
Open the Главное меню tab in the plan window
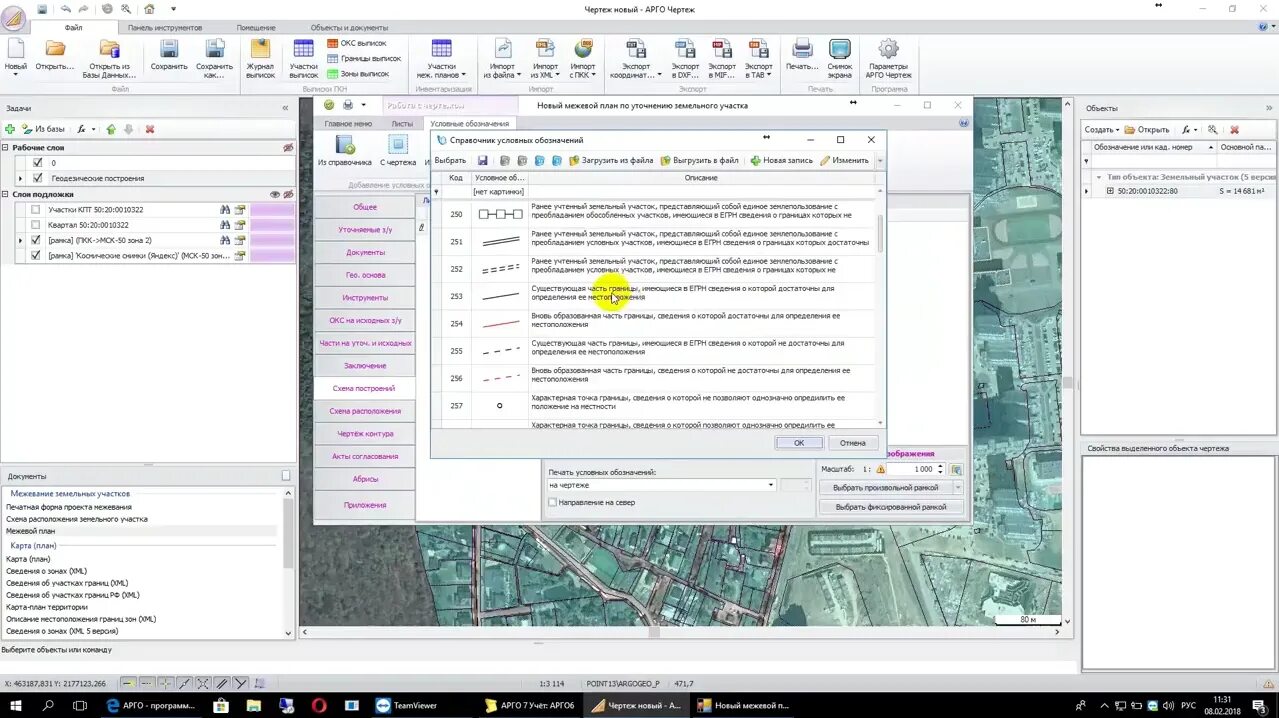pyautogui.click(x=348, y=123)
